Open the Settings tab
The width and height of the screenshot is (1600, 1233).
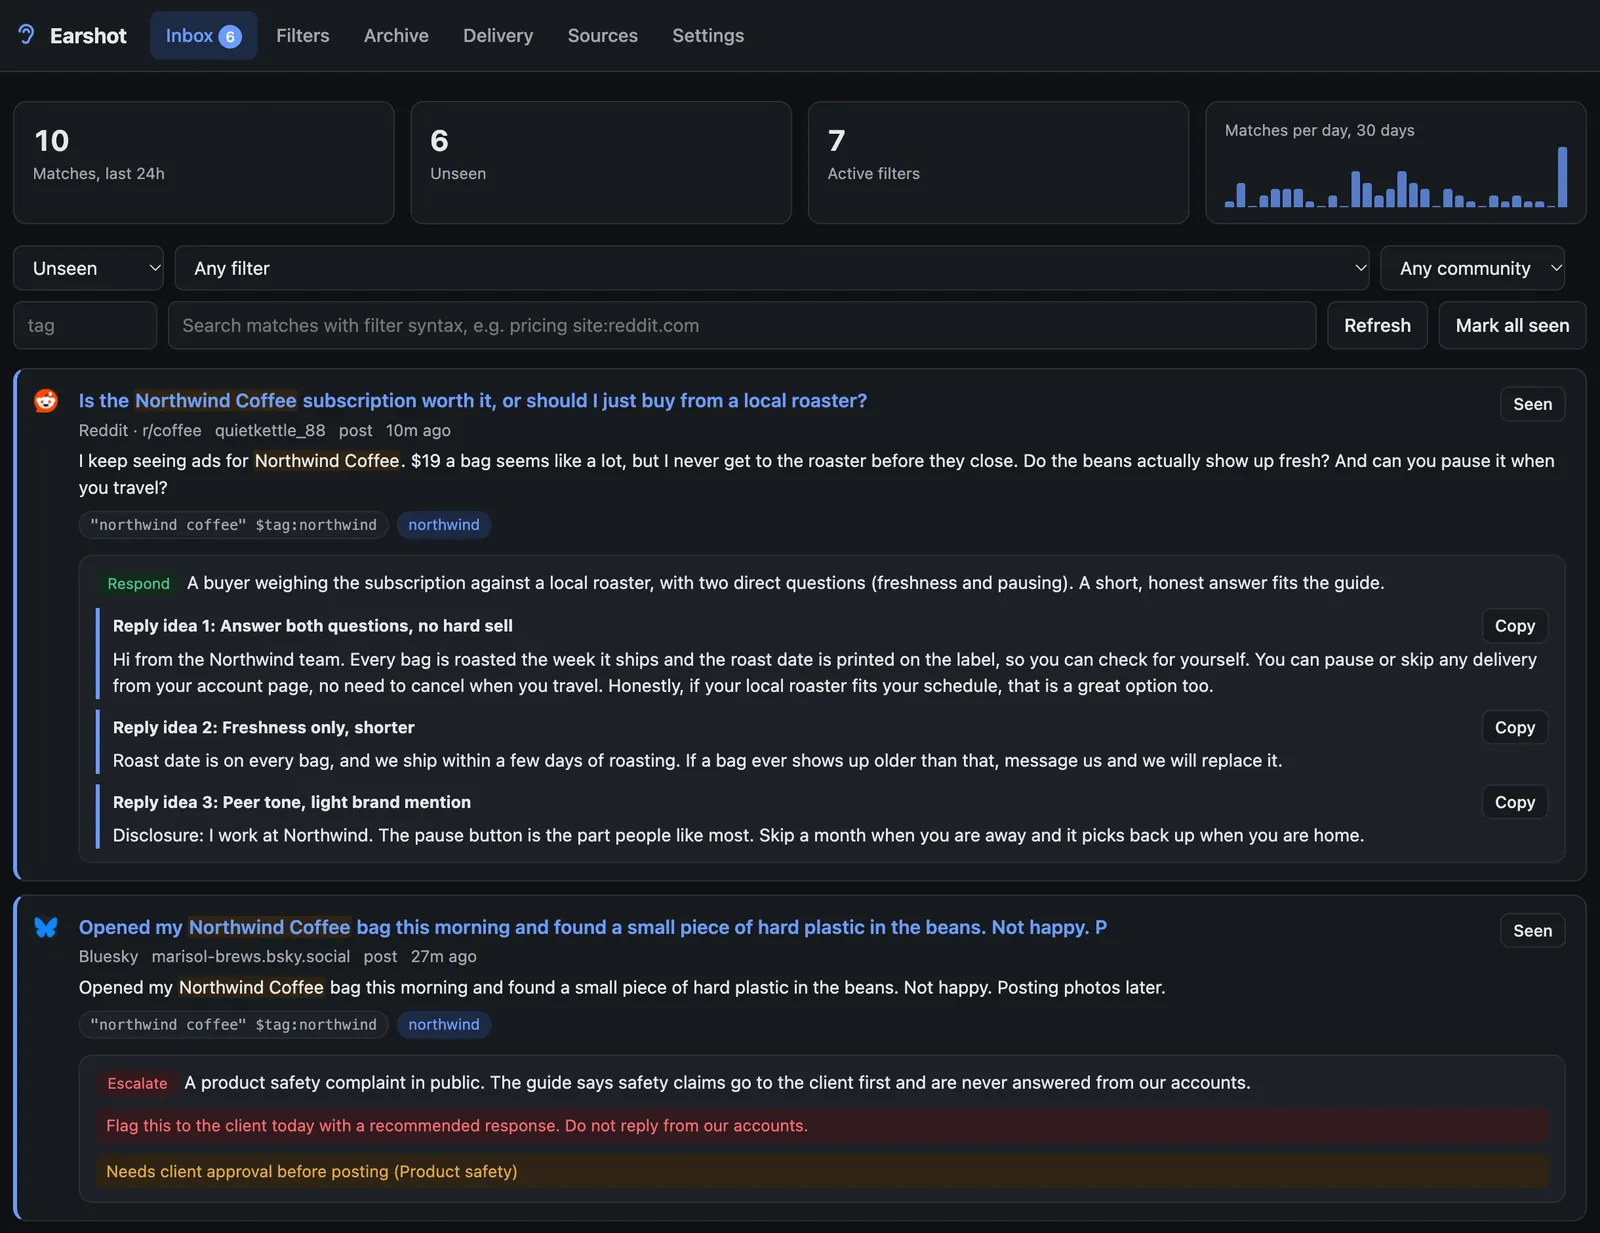708,36
